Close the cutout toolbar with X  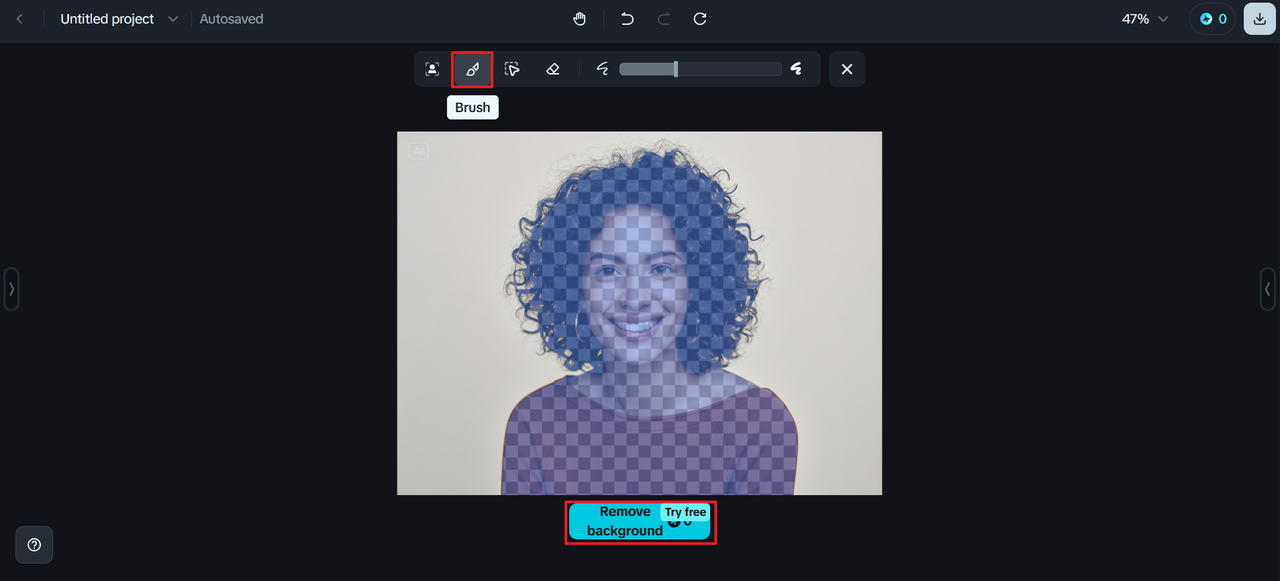(x=847, y=69)
